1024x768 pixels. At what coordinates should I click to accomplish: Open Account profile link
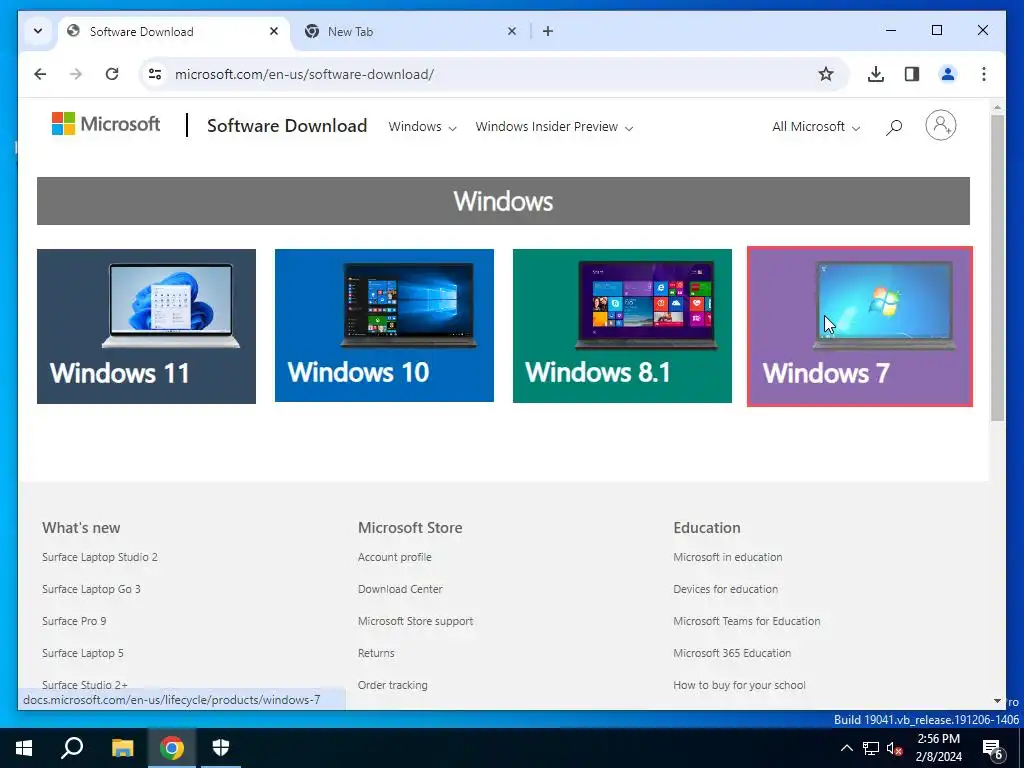pyautogui.click(x=394, y=557)
